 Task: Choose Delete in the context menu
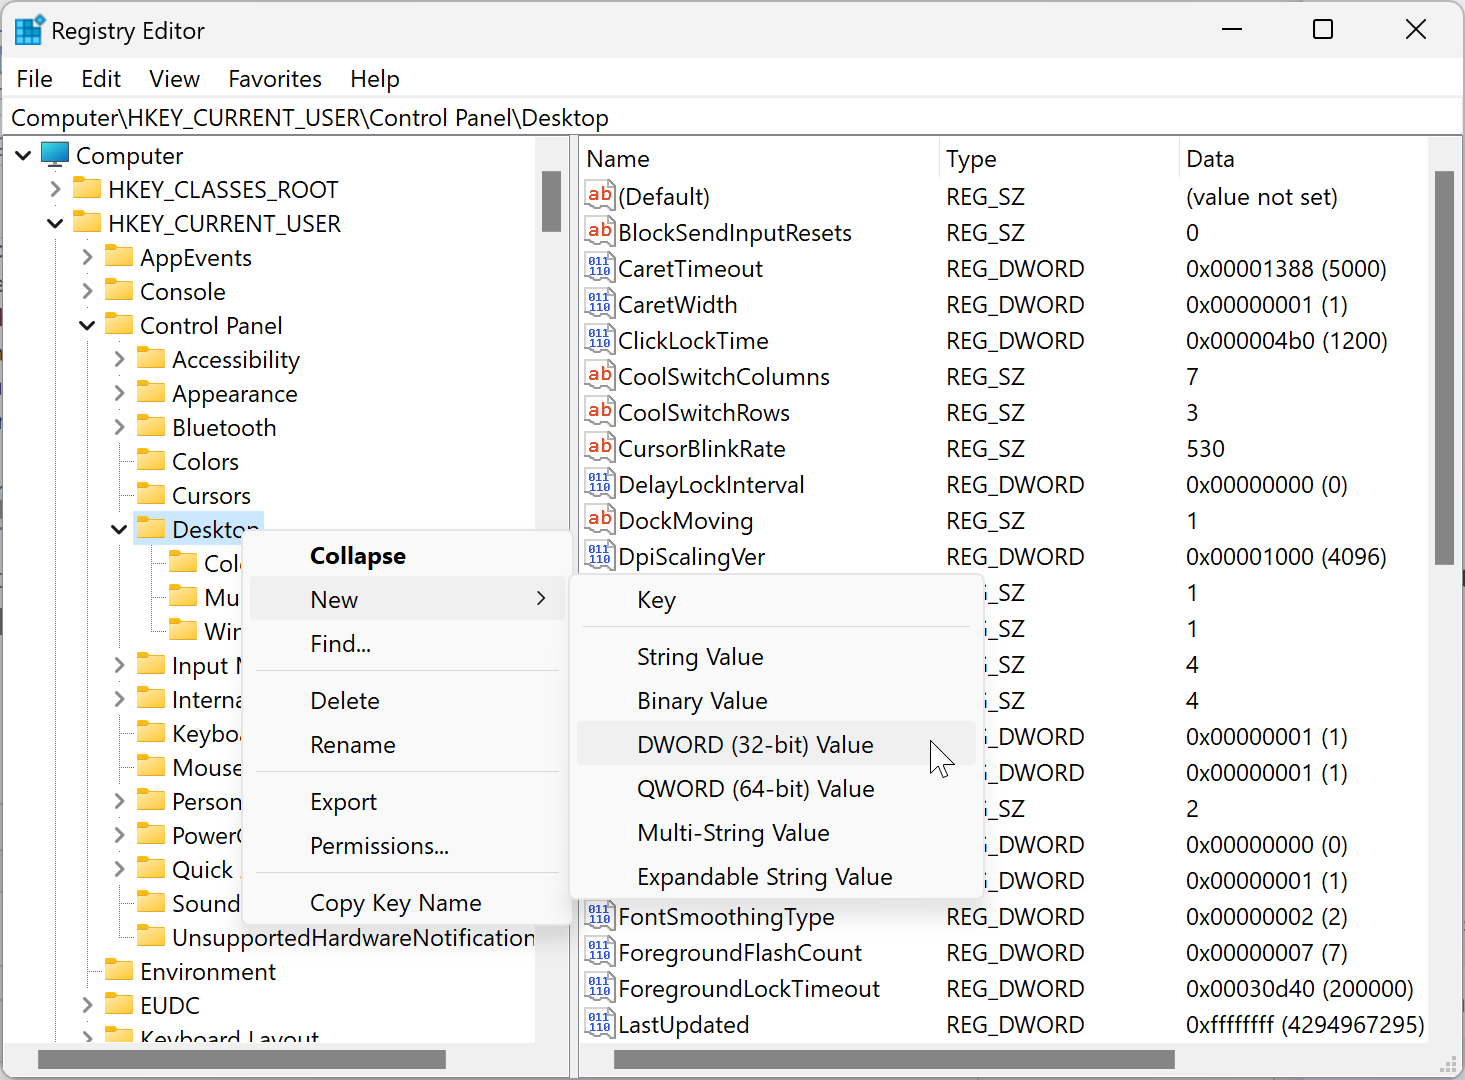pos(407,701)
